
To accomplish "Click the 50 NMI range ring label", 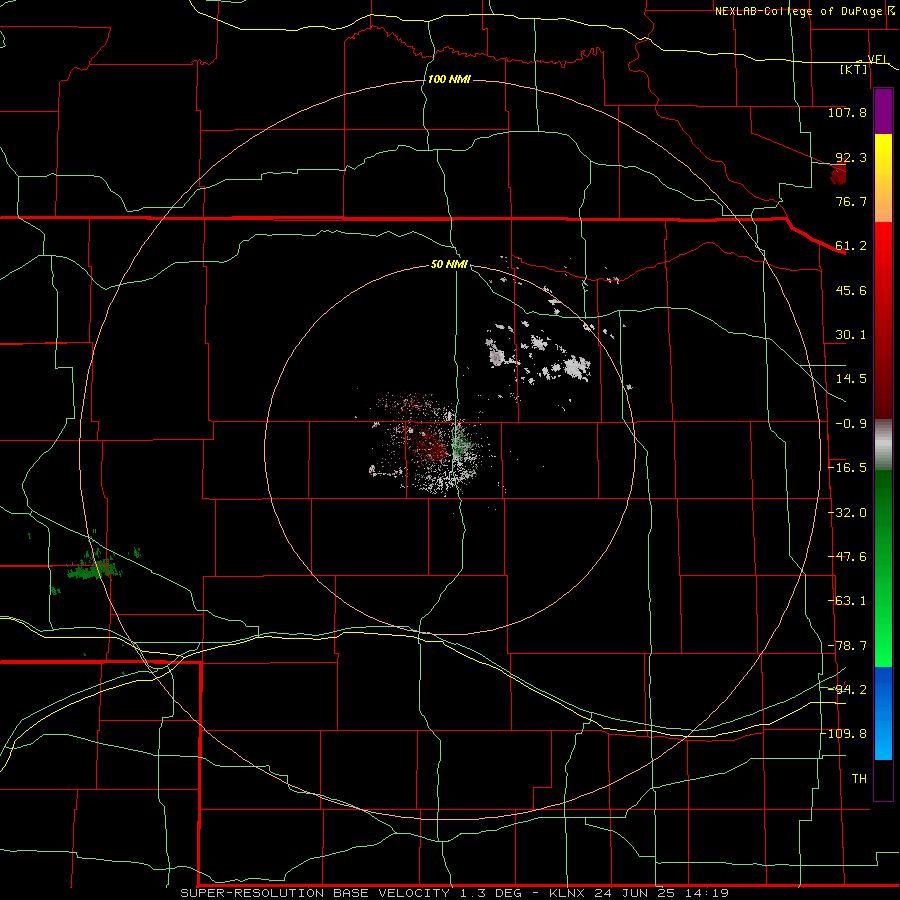I will point(449,264).
